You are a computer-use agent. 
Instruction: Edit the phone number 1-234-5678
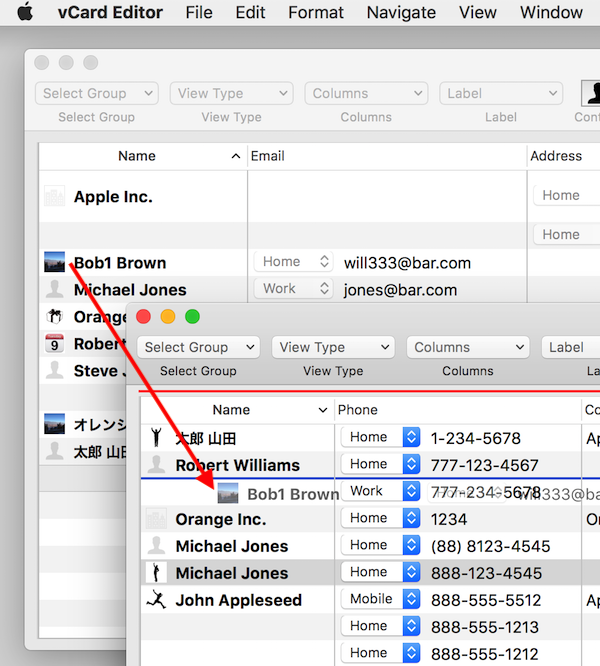(x=476, y=438)
